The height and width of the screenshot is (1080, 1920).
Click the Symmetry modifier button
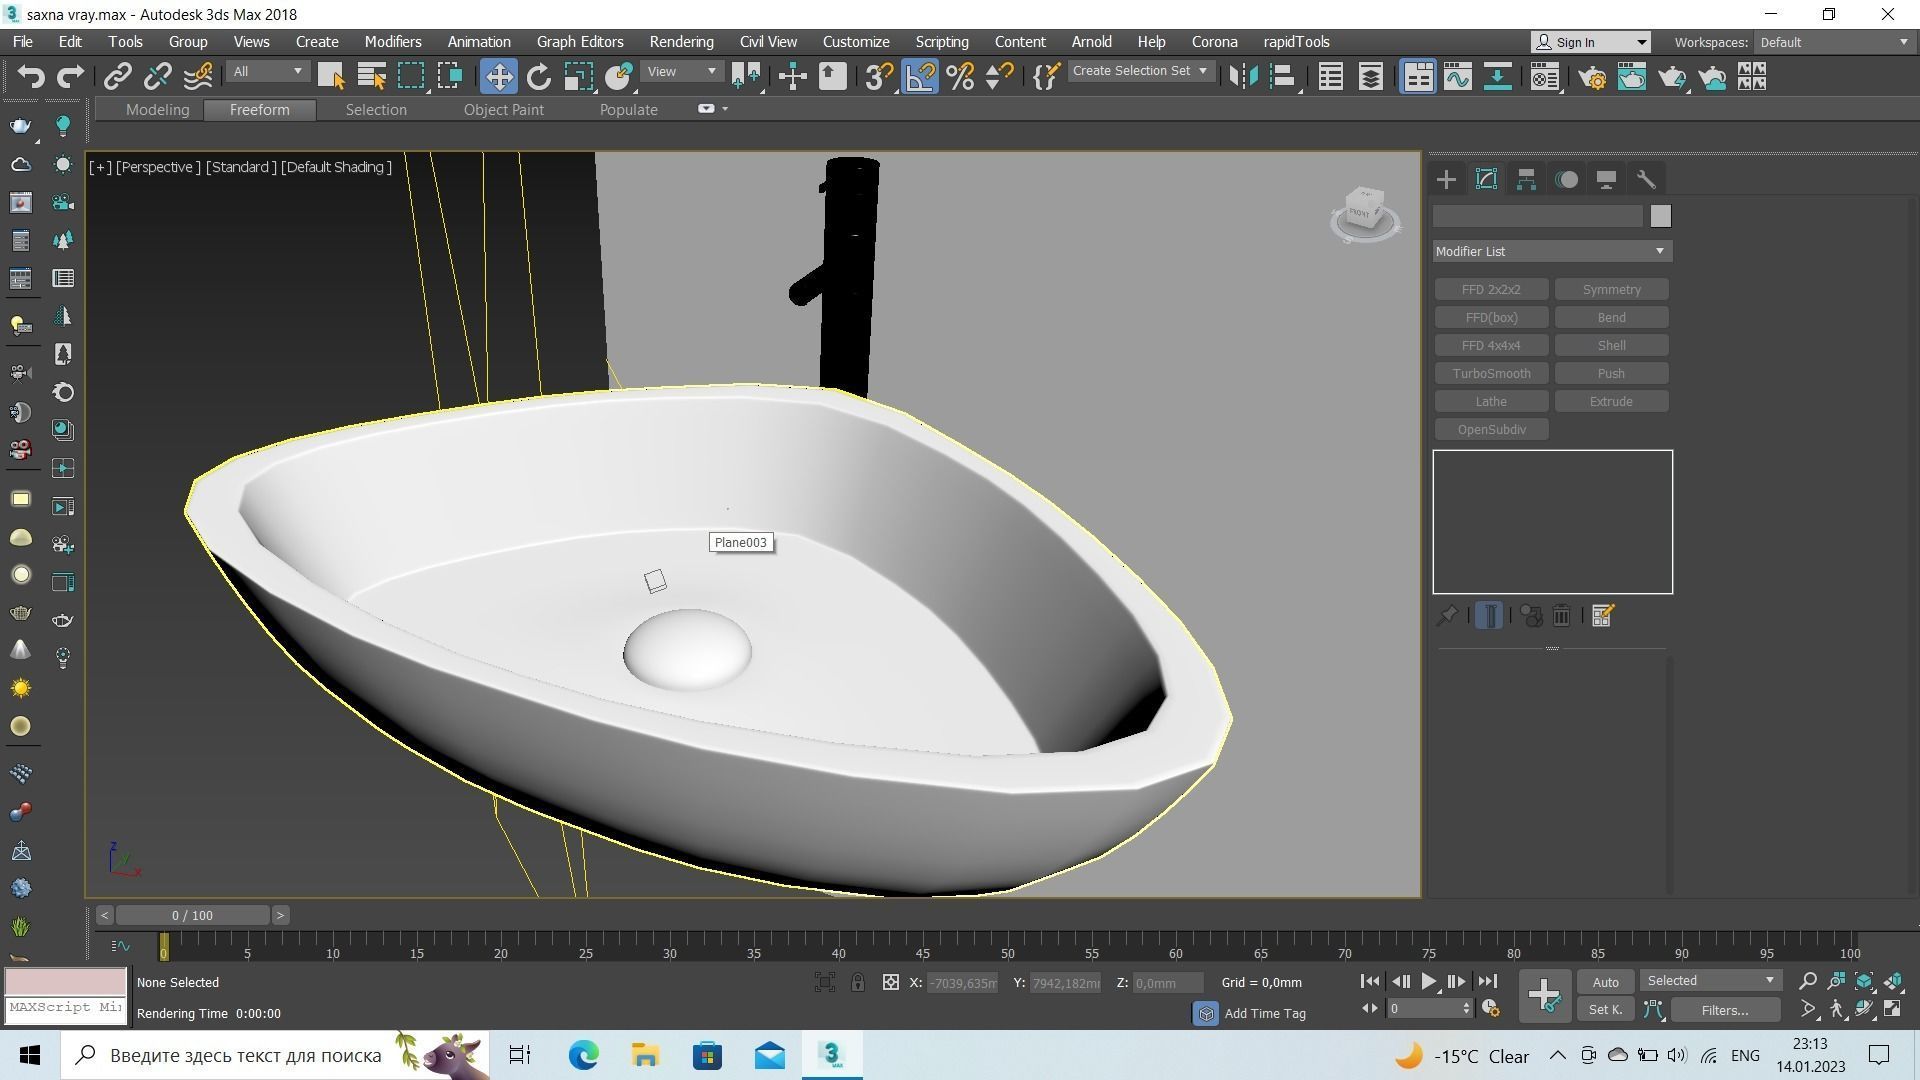point(1611,290)
